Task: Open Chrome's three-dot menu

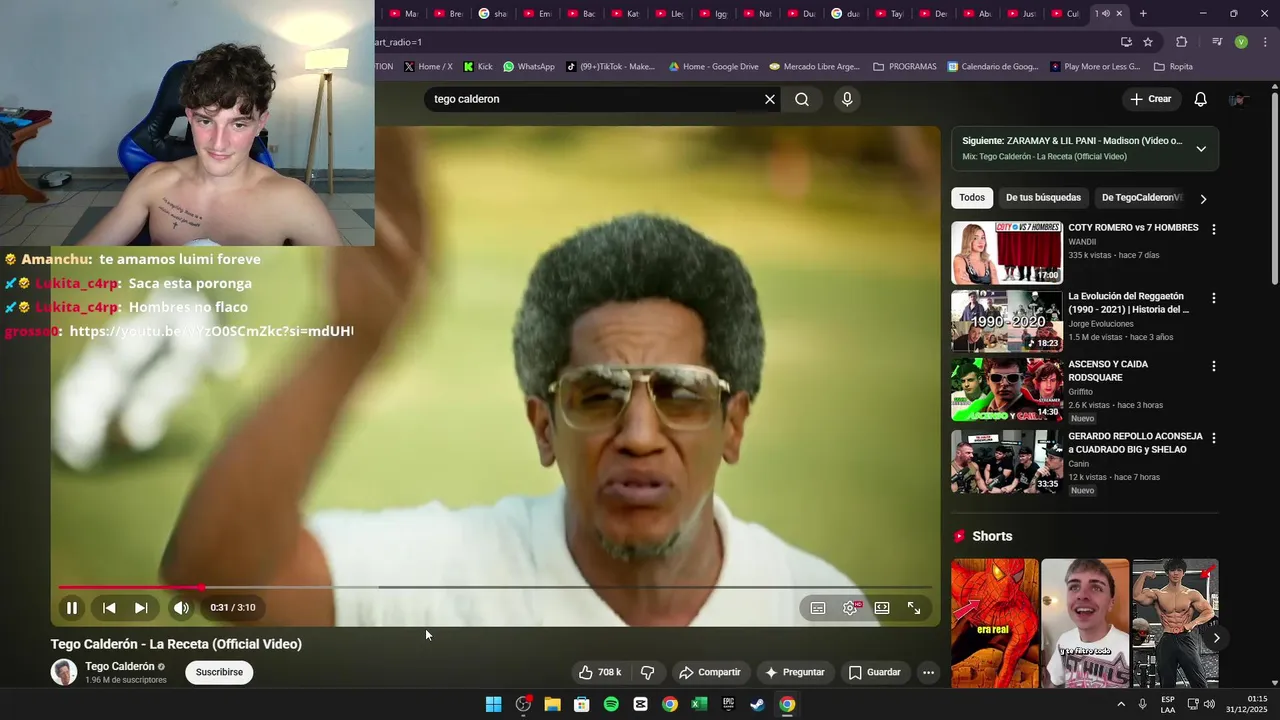Action: click(1265, 42)
